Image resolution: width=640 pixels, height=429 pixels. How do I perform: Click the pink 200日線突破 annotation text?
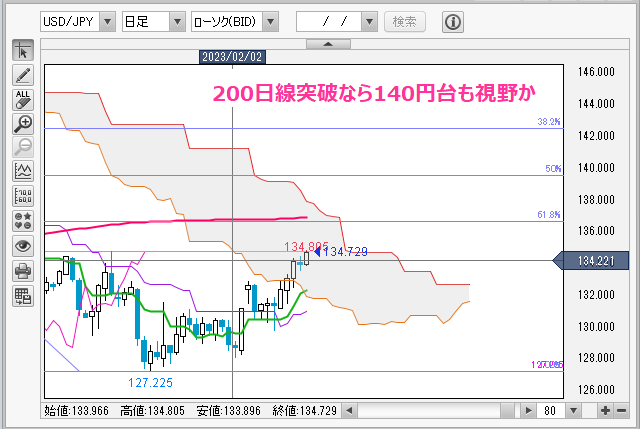point(374,93)
